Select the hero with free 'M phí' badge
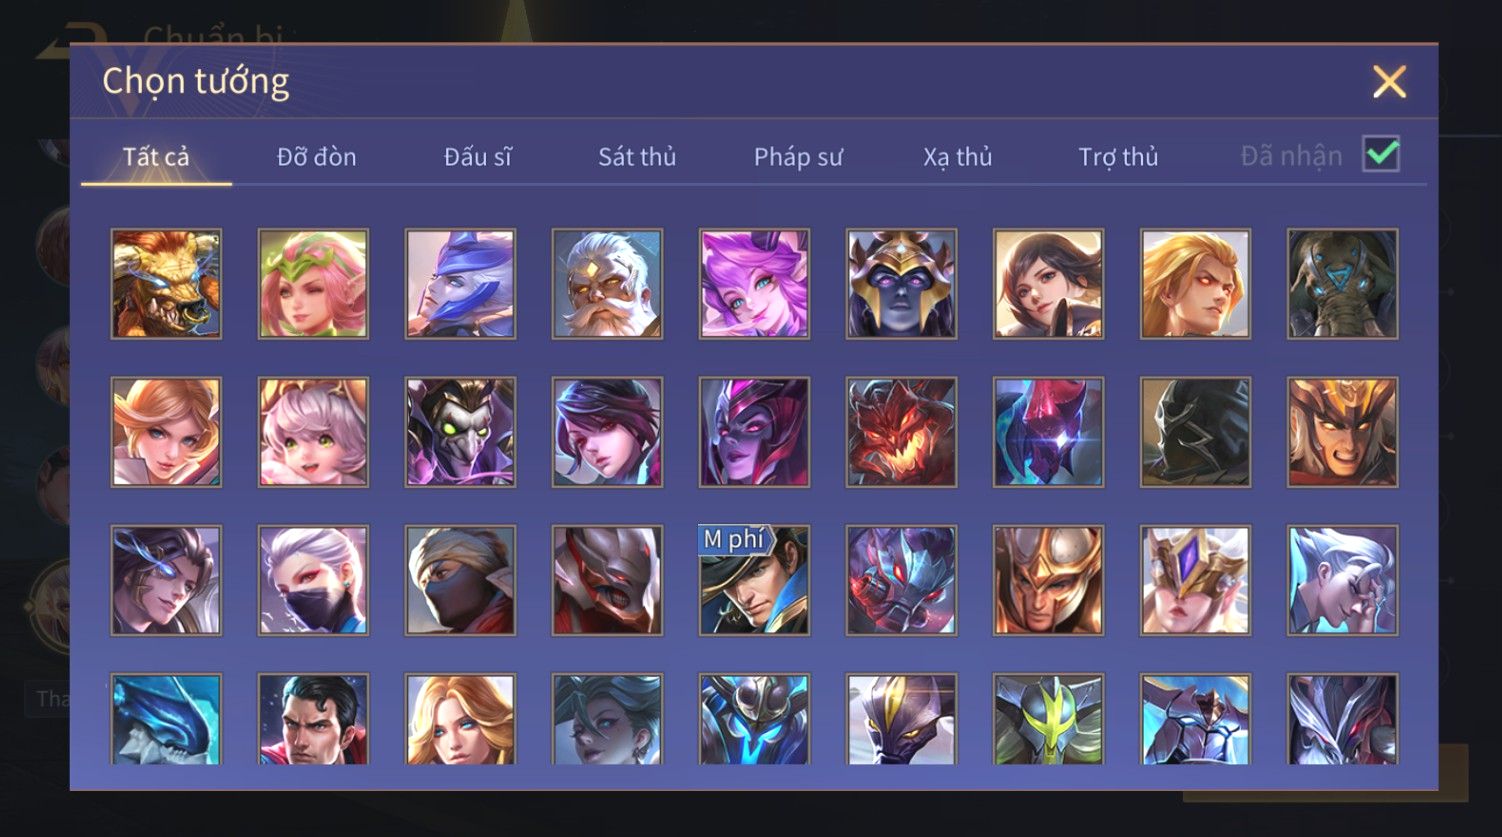The height and width of the screenshot is (837, 1502). pos(754,581)
